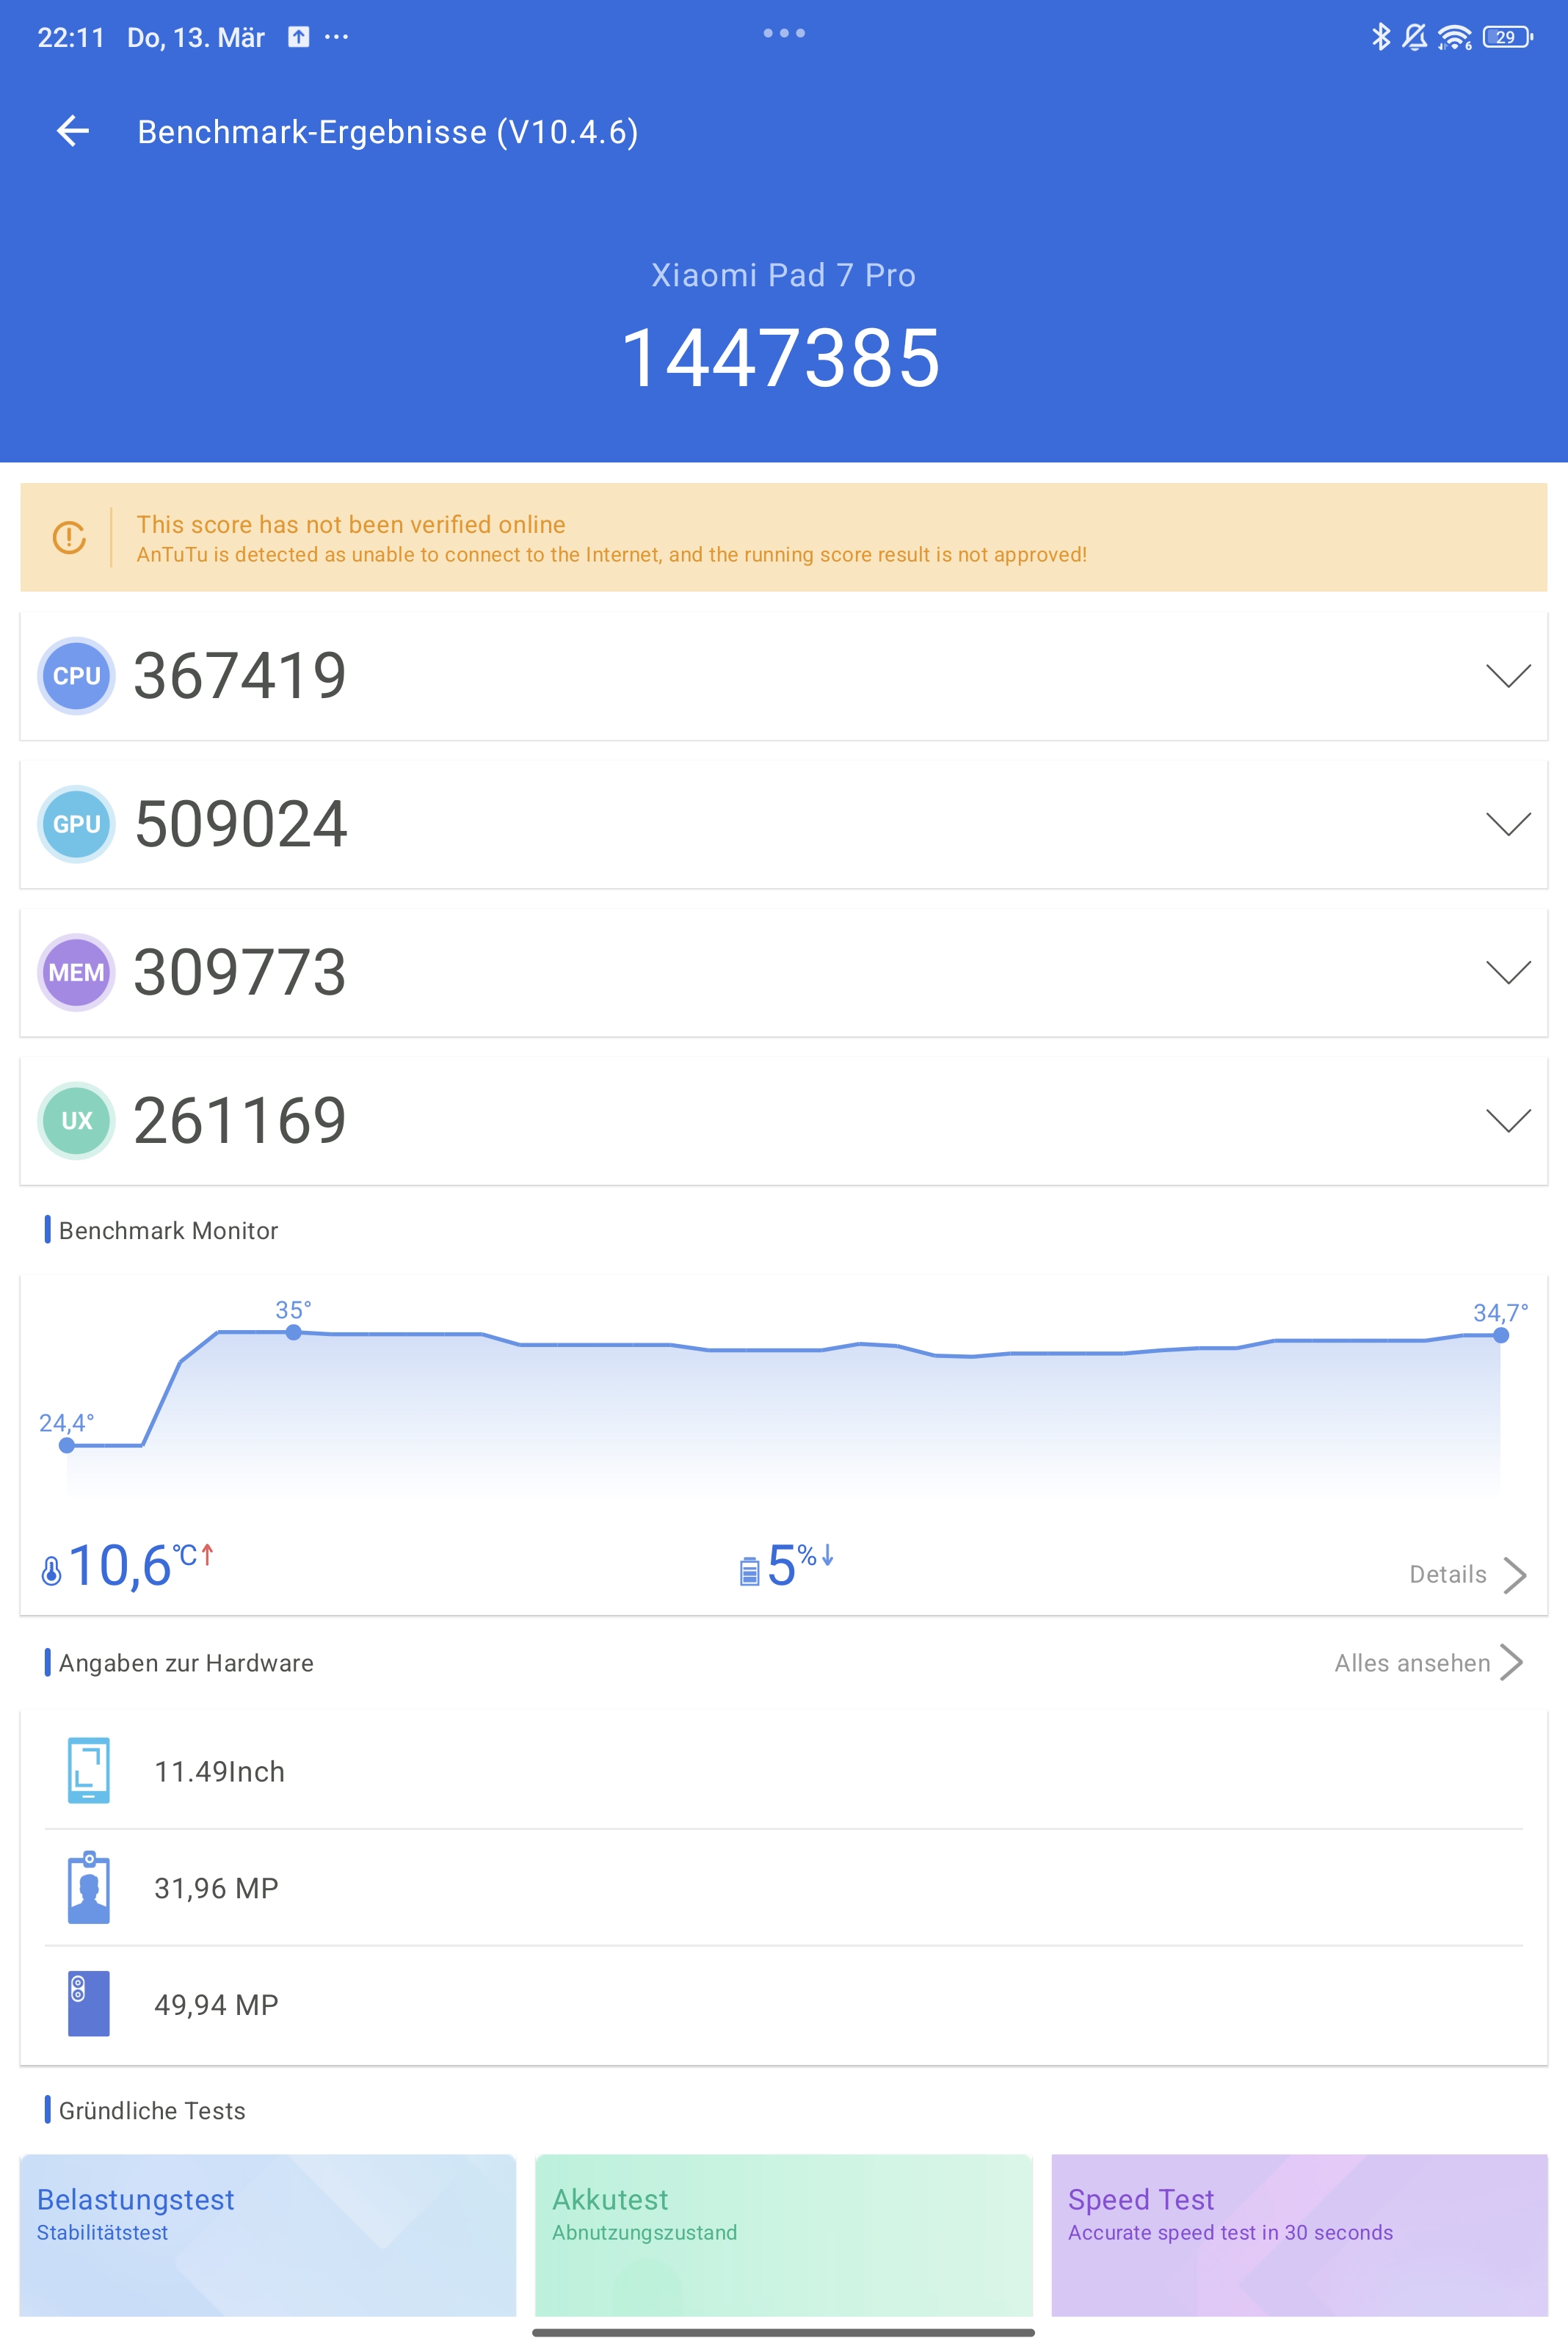Tap the thermometer temperature icon
The height and width of the screenshot is (2349, 1568).
tap(51, 1570)
